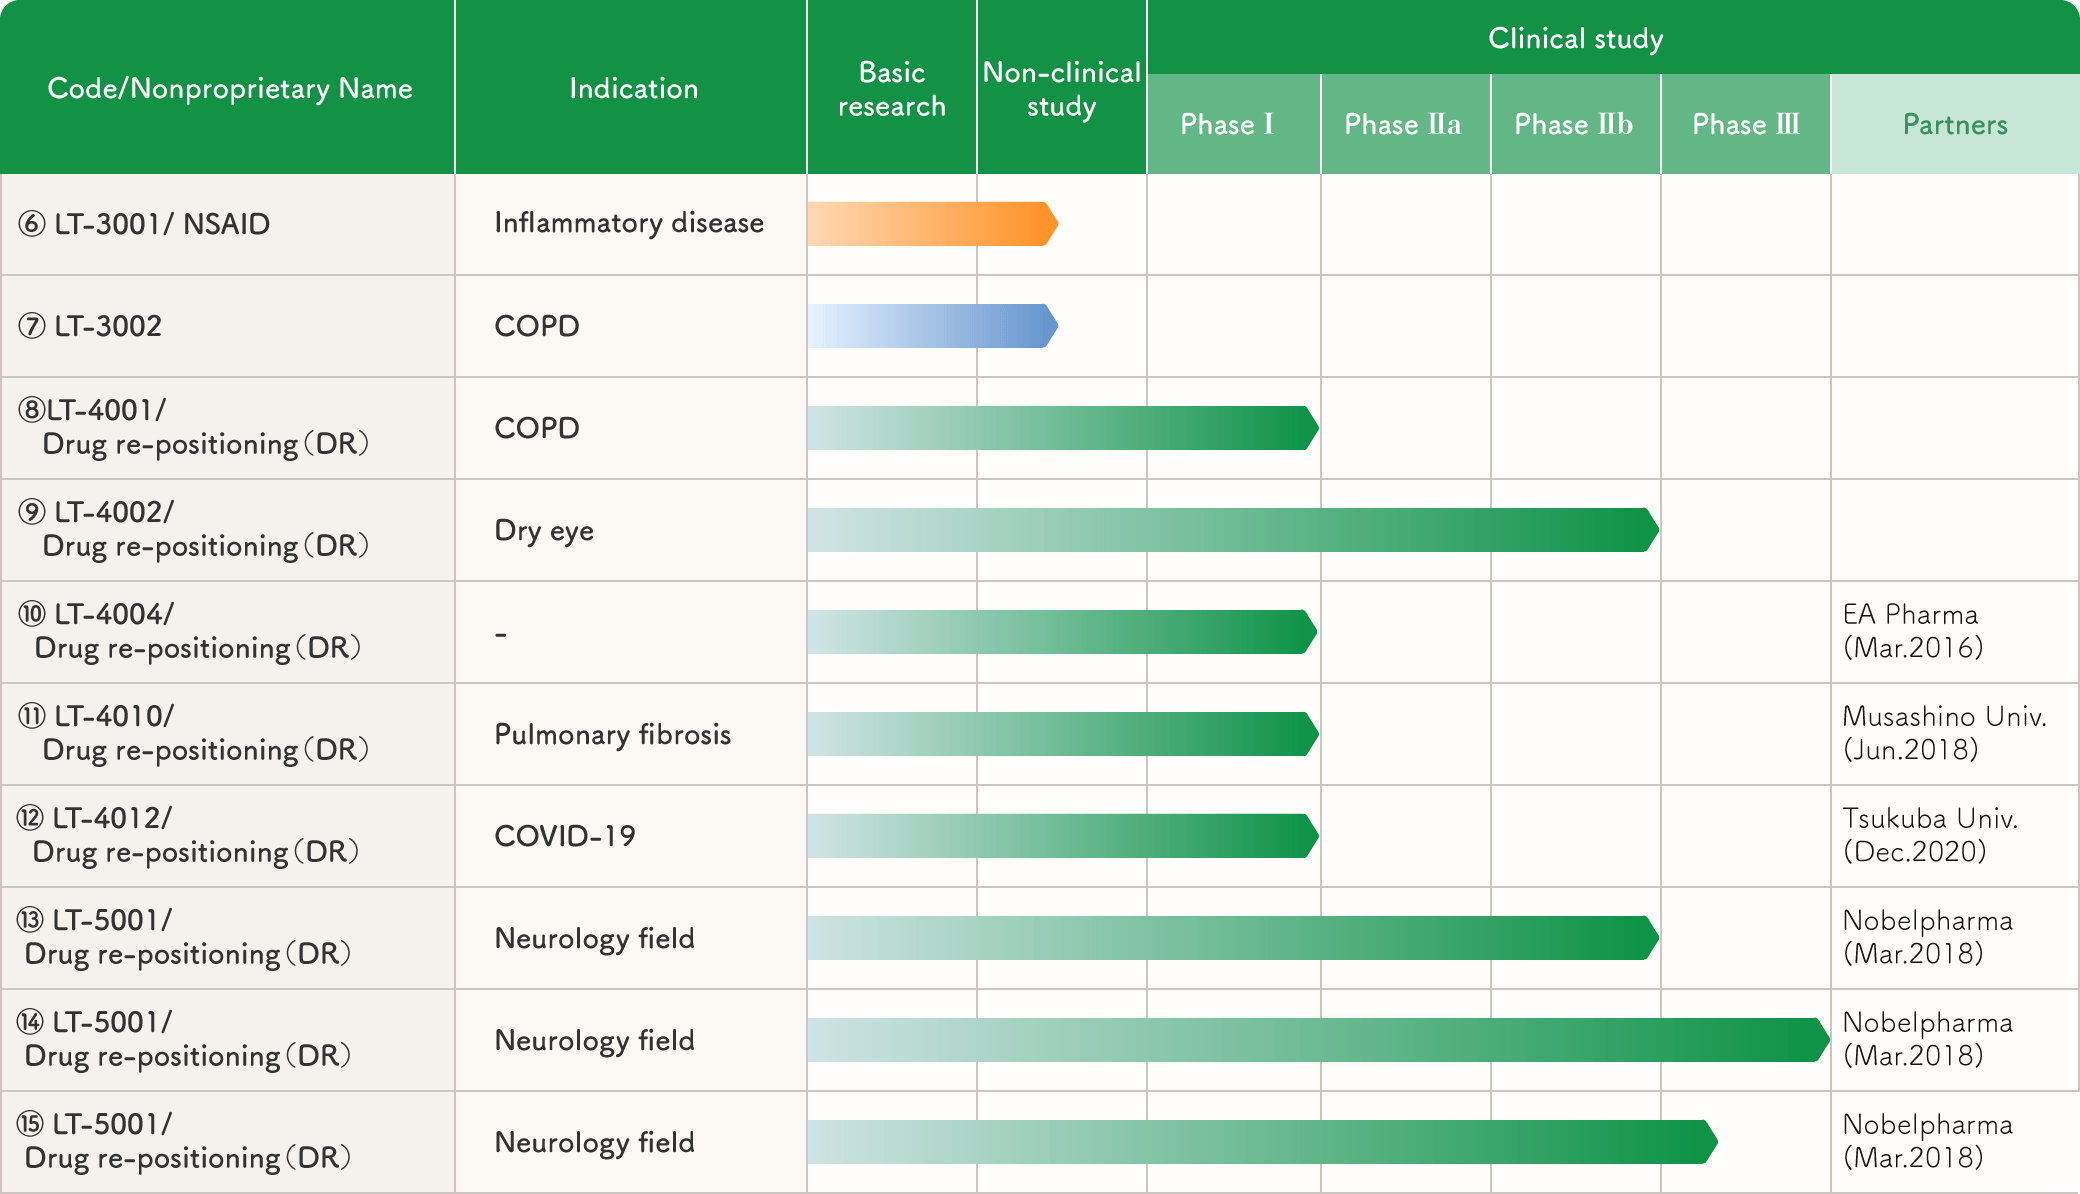Click the Code/Nonproprietary Name column header
Screen dimensions: 2080x1194
(x=228, y=88)
